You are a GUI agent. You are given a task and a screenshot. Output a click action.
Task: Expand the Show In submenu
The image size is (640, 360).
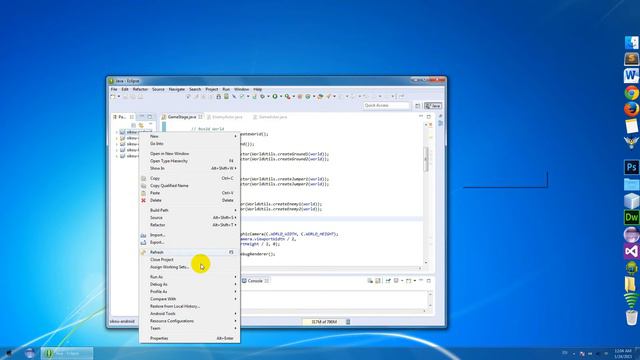pyautogui.click(x=189, y=168)
